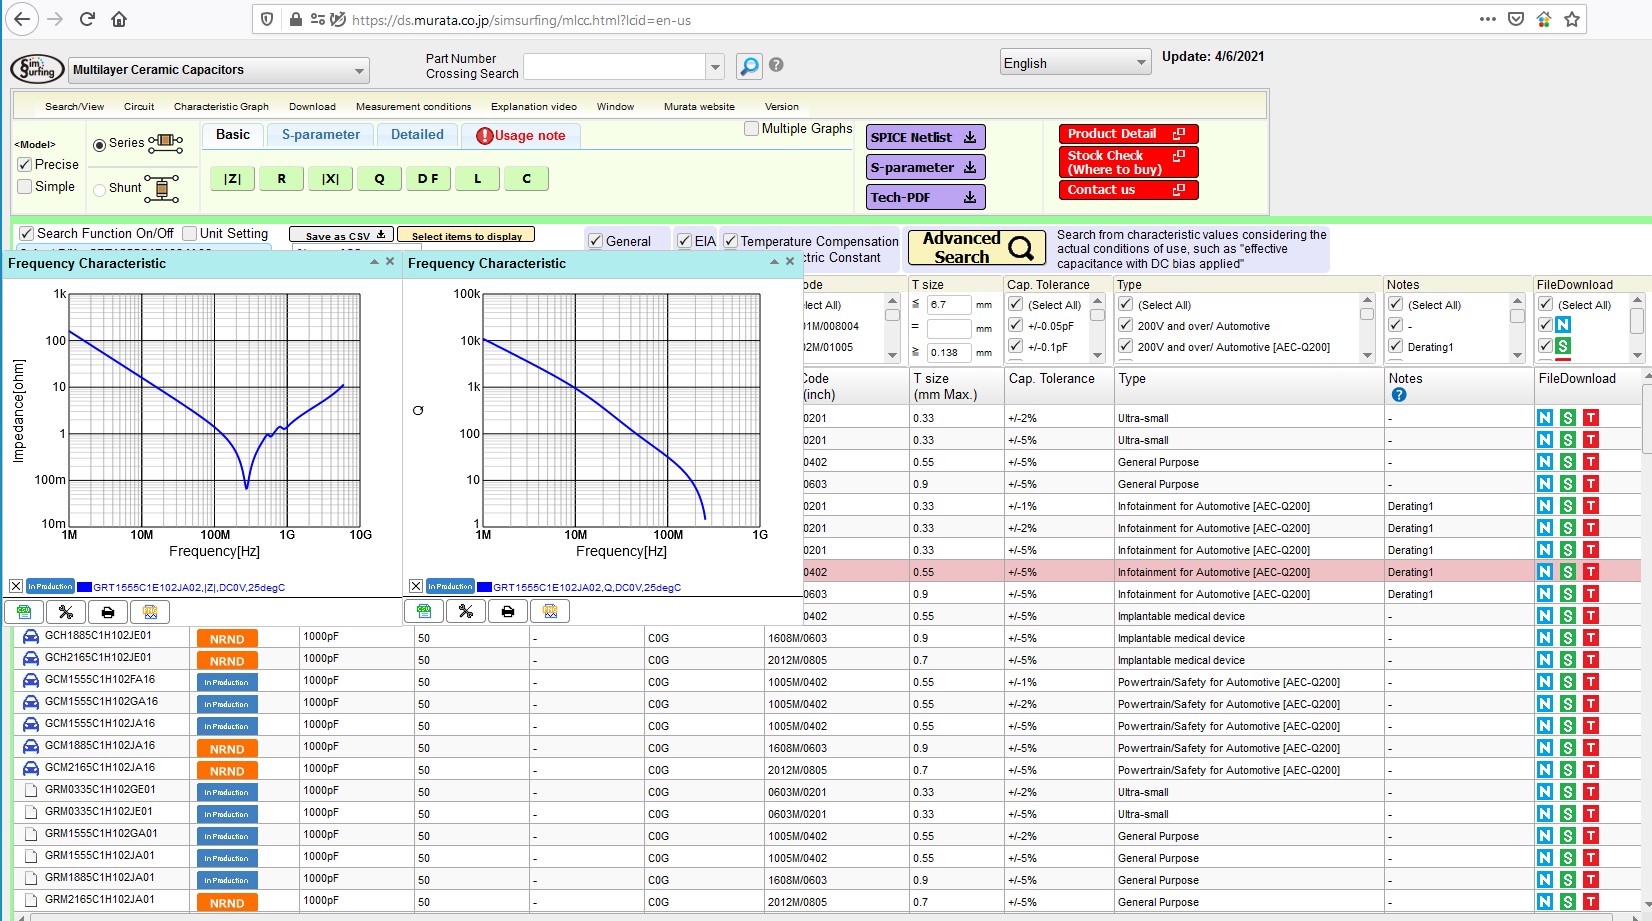Click Select items to display button
This screenshot has height=921, width=1652.
(x=466, y=235)
